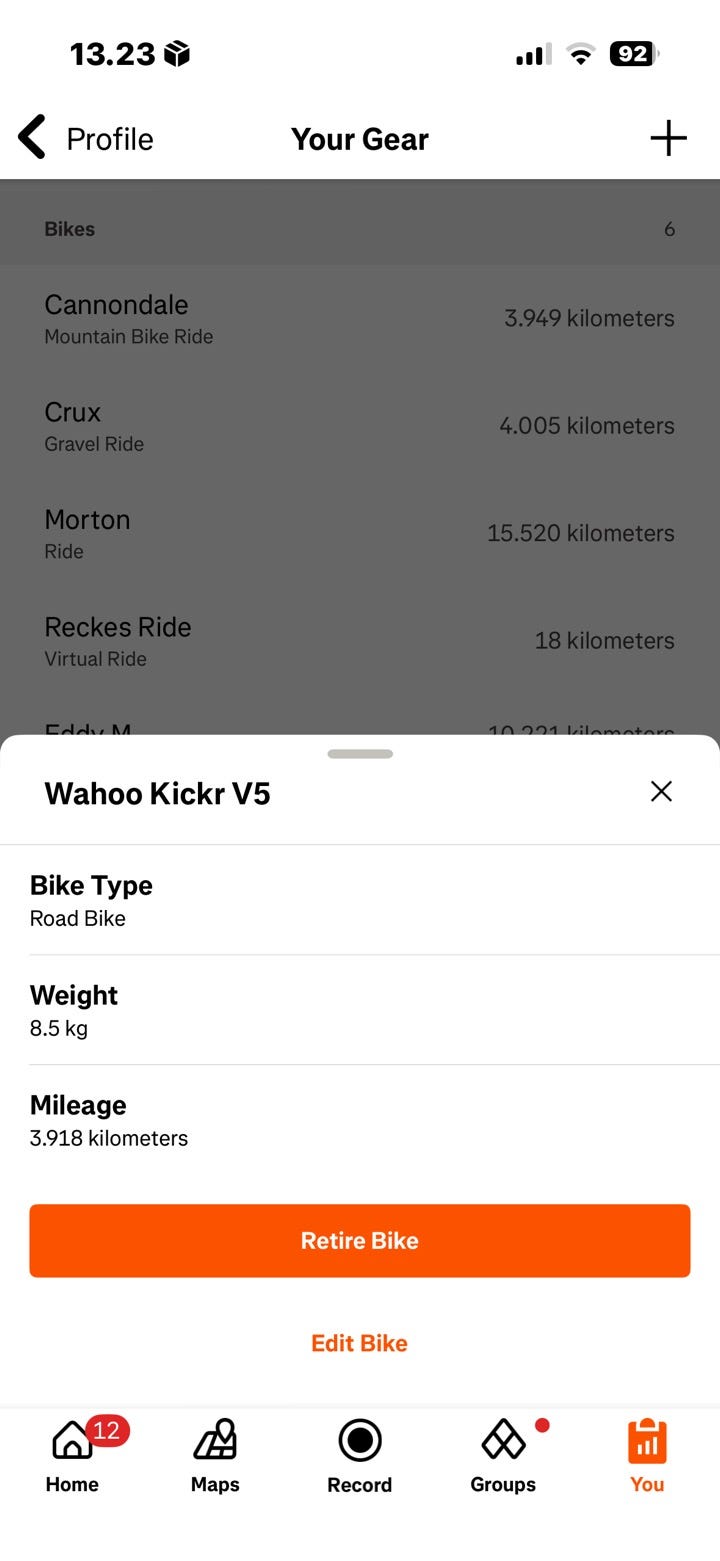Tap the Edit Bike link
Image resolution: width=720 pixels, height=1561 pixels.
click(x=360, y=1343)
